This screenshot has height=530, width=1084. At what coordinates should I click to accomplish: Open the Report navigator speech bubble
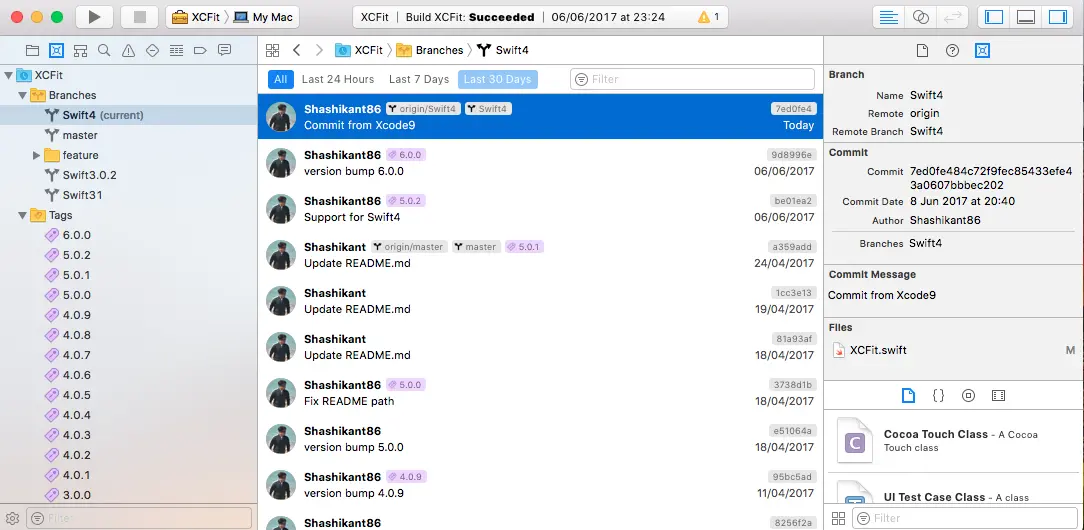(x=225, y=50)
